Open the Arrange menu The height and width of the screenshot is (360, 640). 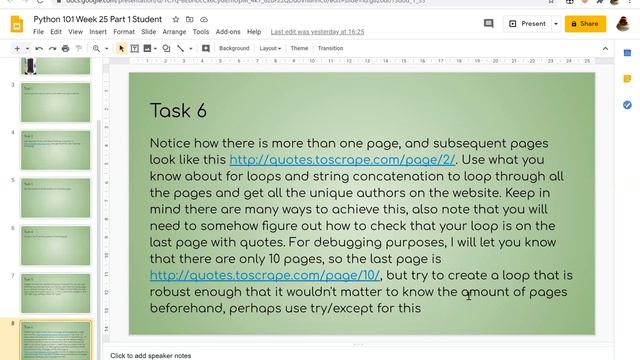(174, 32)
